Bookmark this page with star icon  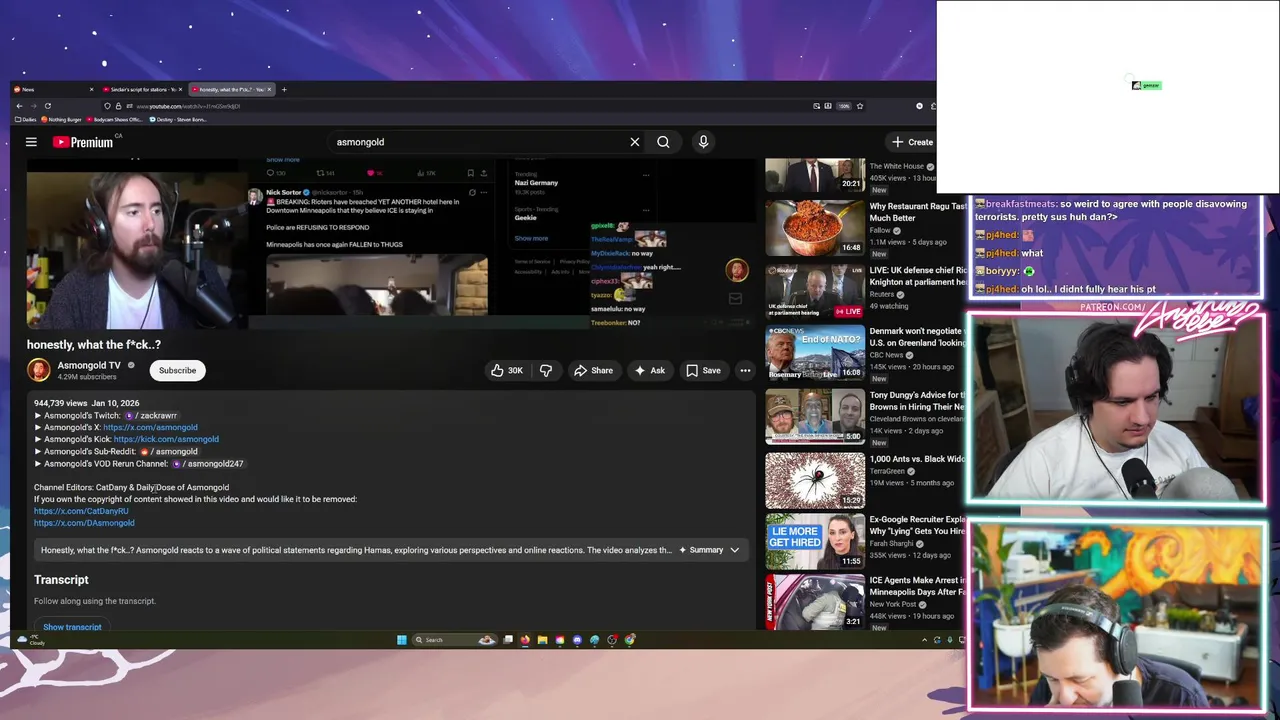coord(859,105)
